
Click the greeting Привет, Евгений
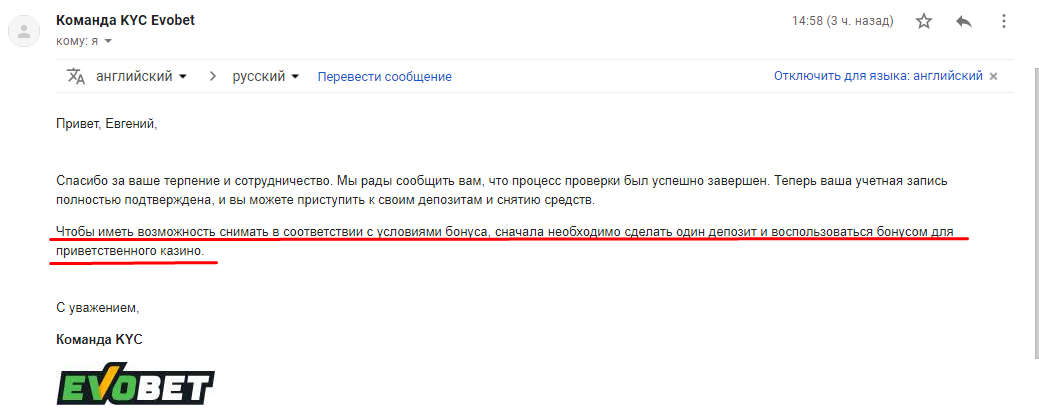coord(107,124)
